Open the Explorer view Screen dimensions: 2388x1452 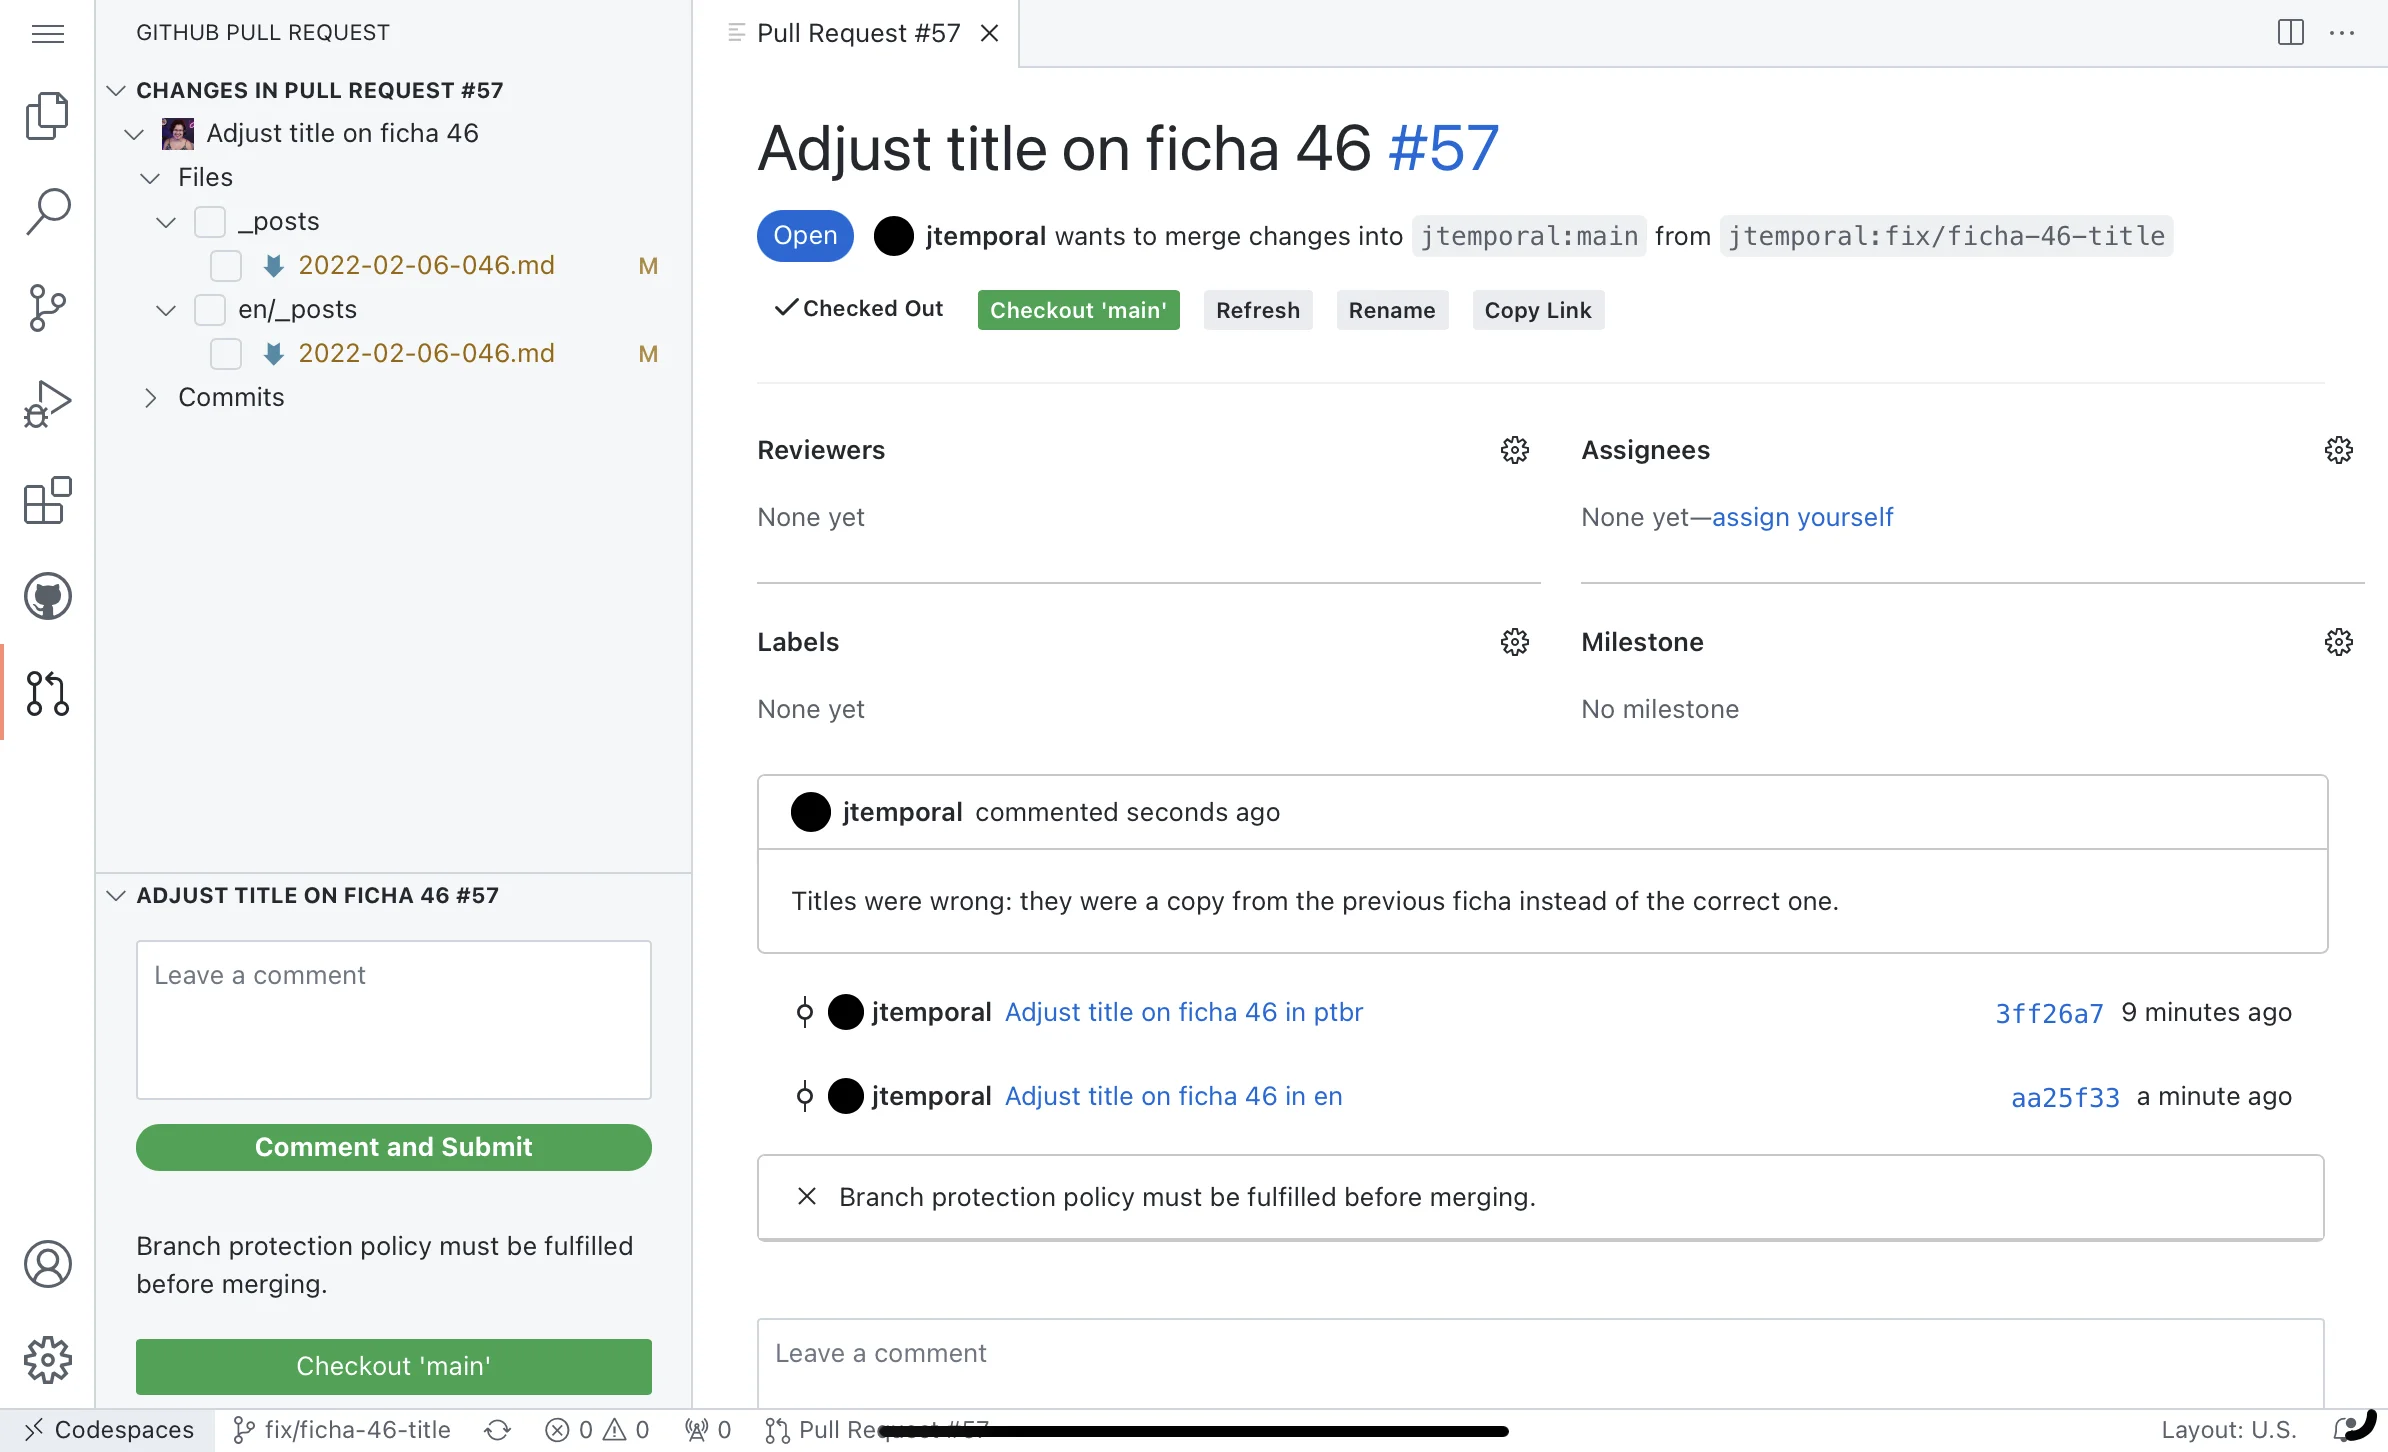[x=47, y=115]
